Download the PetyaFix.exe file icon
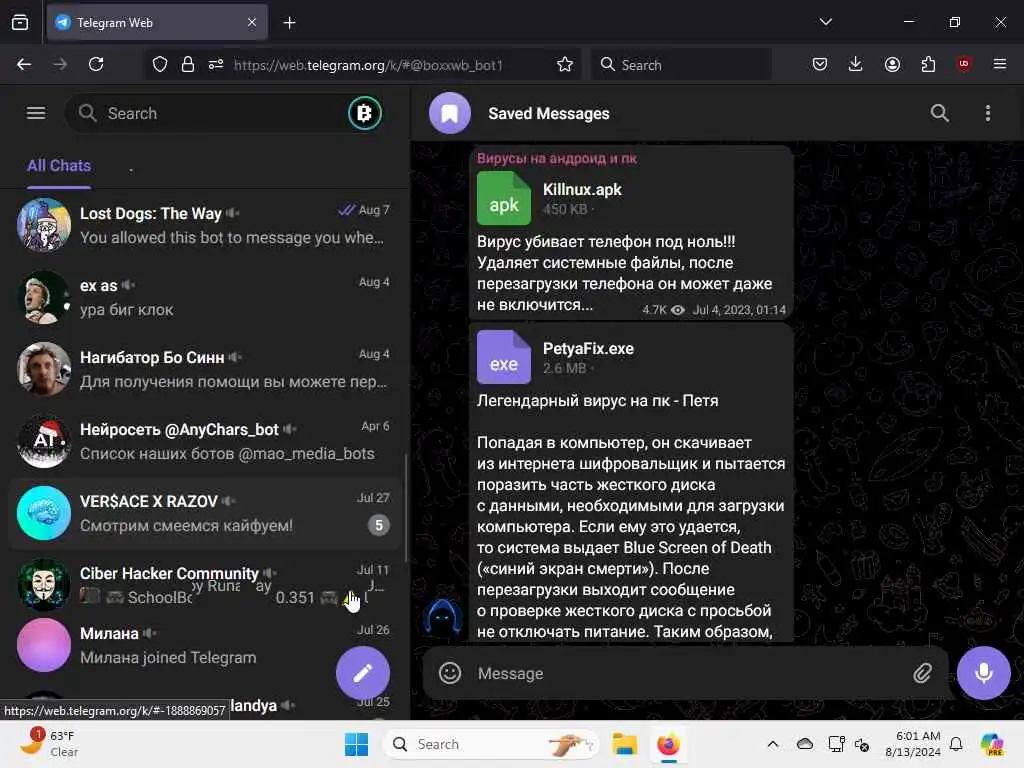The width and height of the screenshot is (1024, 768). pos(504,357)
